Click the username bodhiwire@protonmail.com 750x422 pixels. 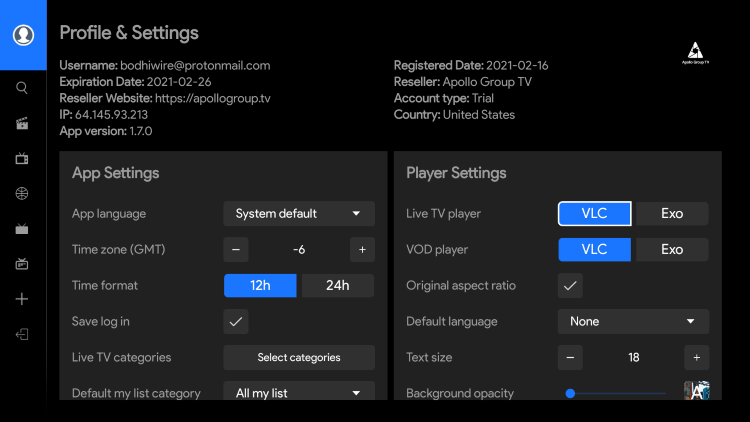click(195, 66)
